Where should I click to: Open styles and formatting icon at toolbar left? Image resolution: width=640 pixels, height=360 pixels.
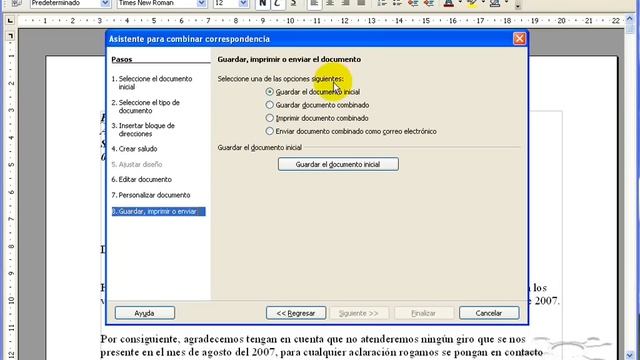16,3
